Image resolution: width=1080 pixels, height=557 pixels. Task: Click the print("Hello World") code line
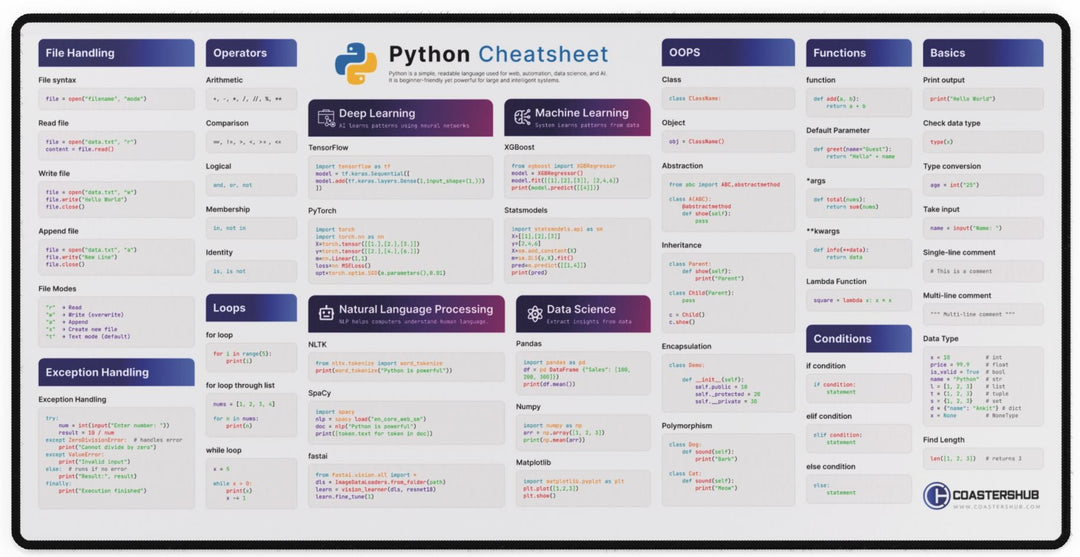(x=962, y=99)
